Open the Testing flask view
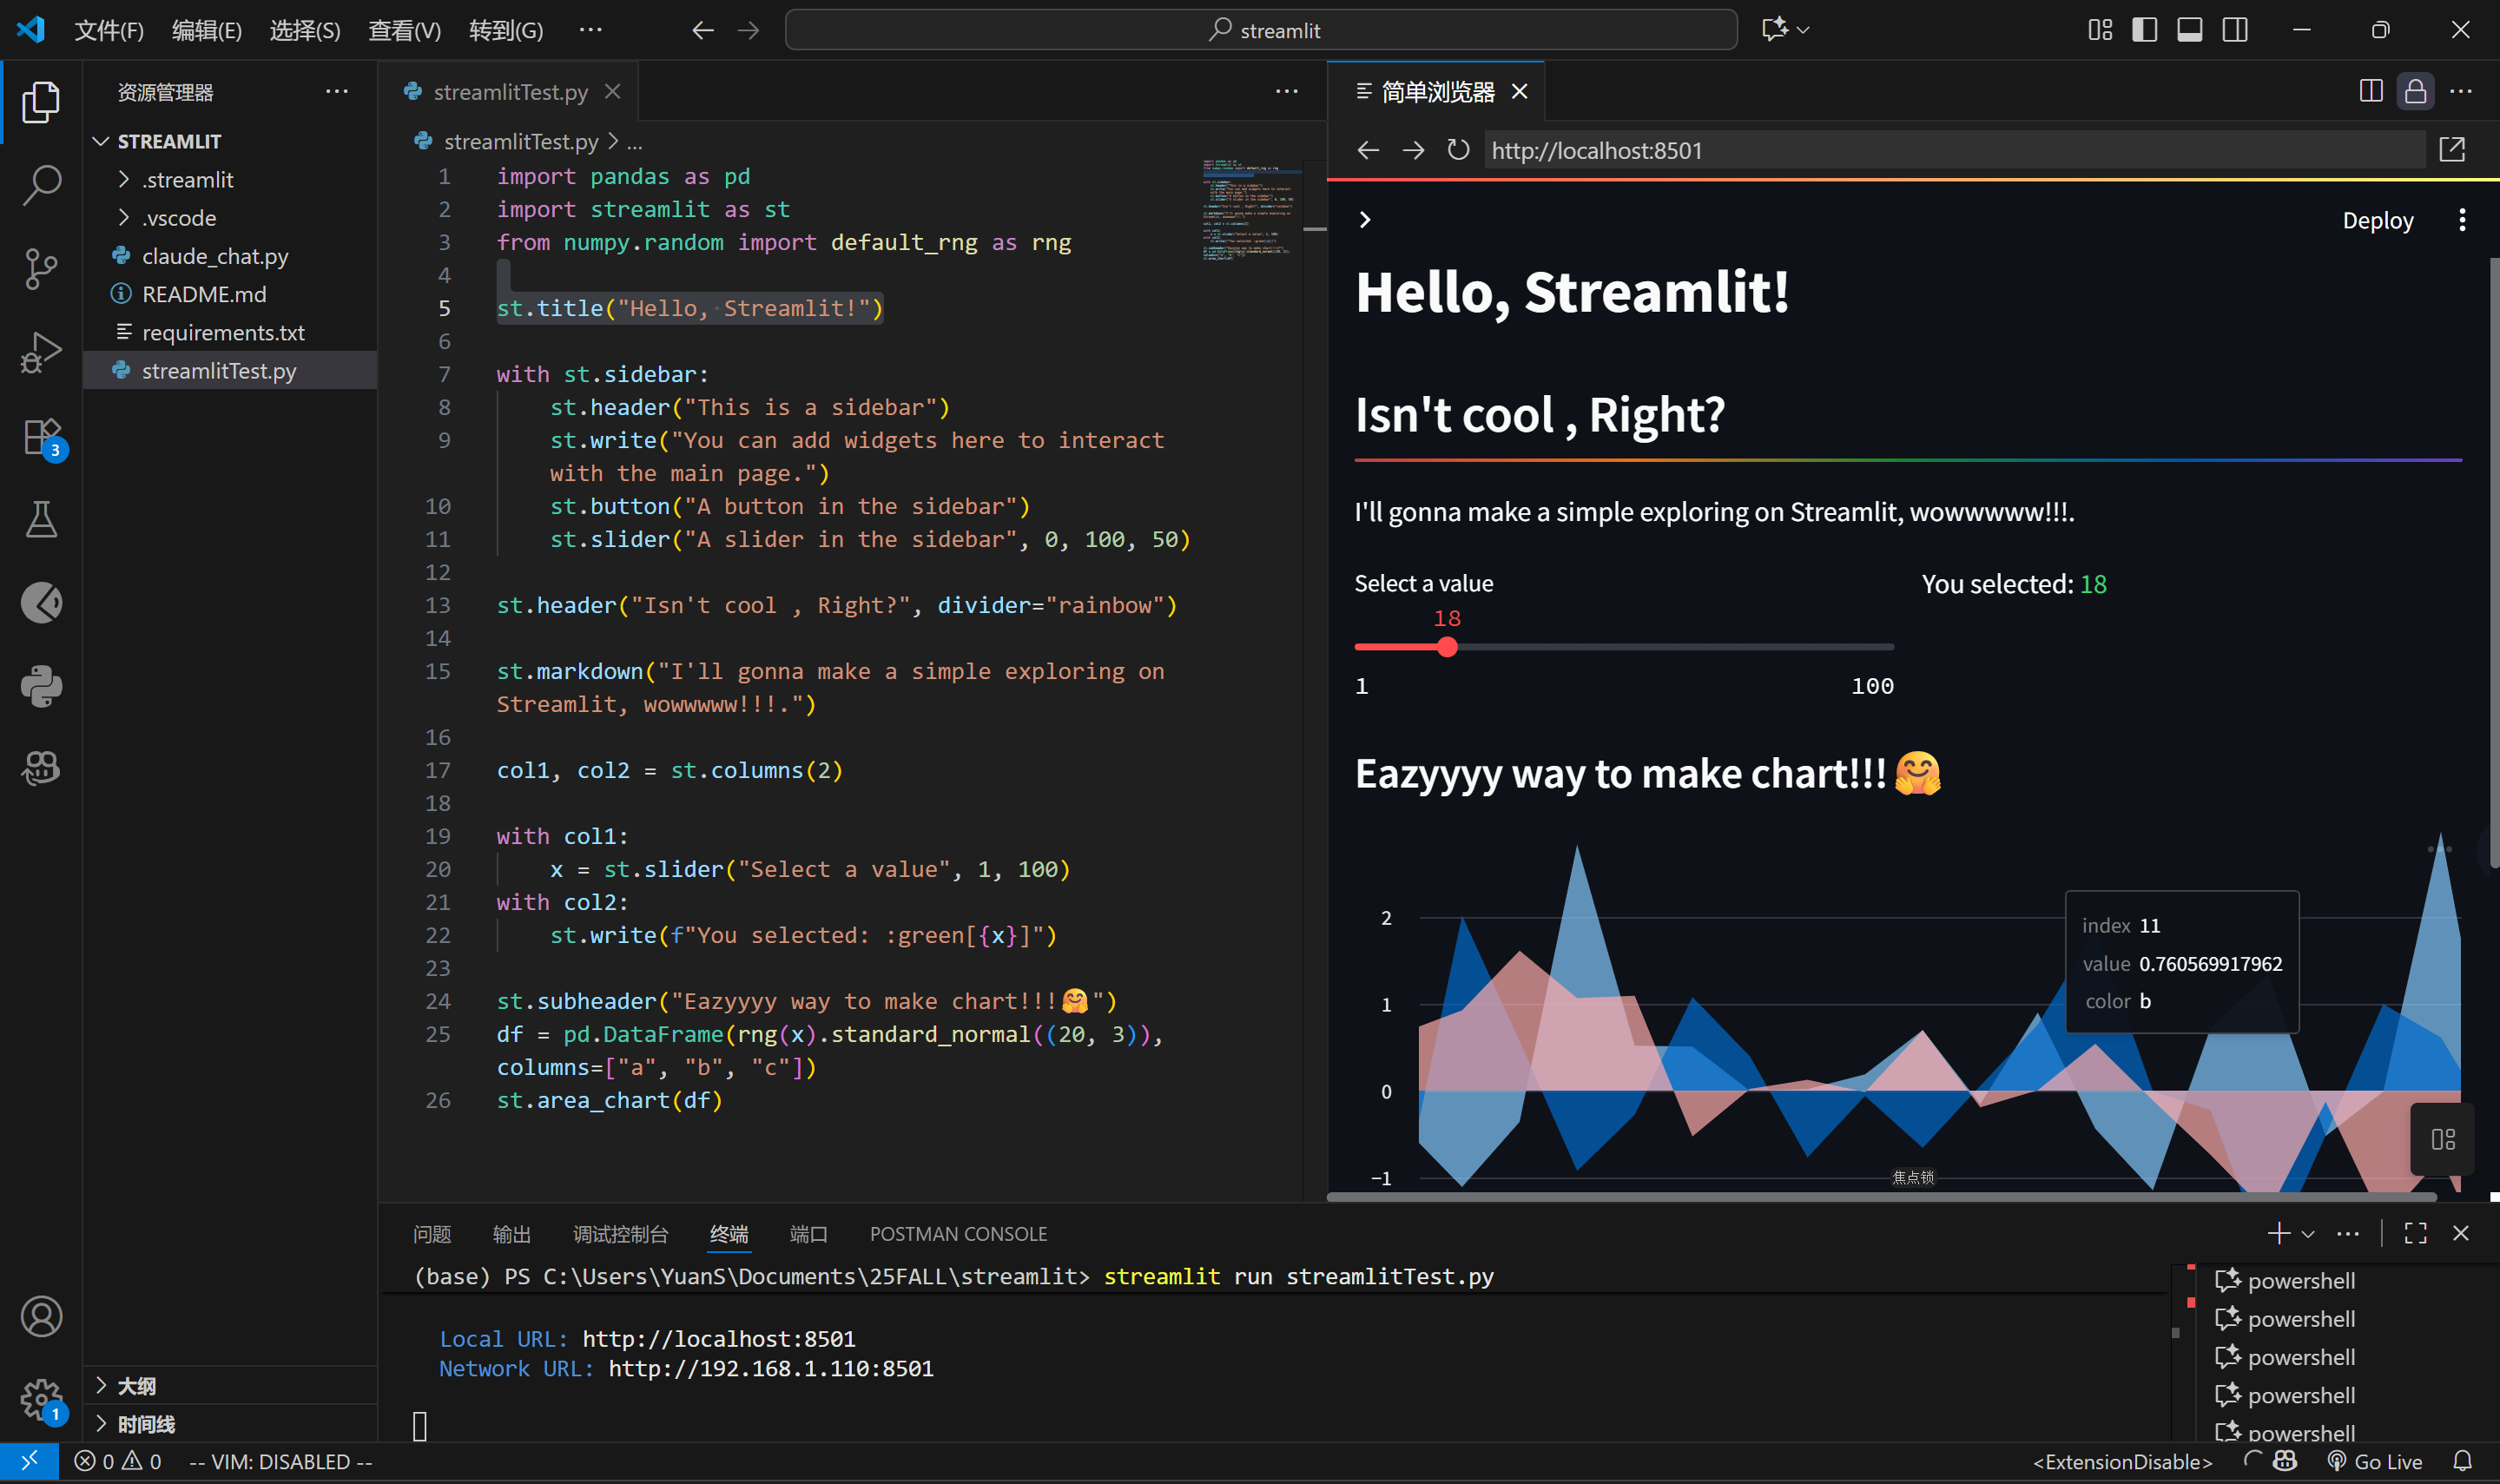Image resolution: width=2500 pixels, height=1484 pixels. (41, 520)
